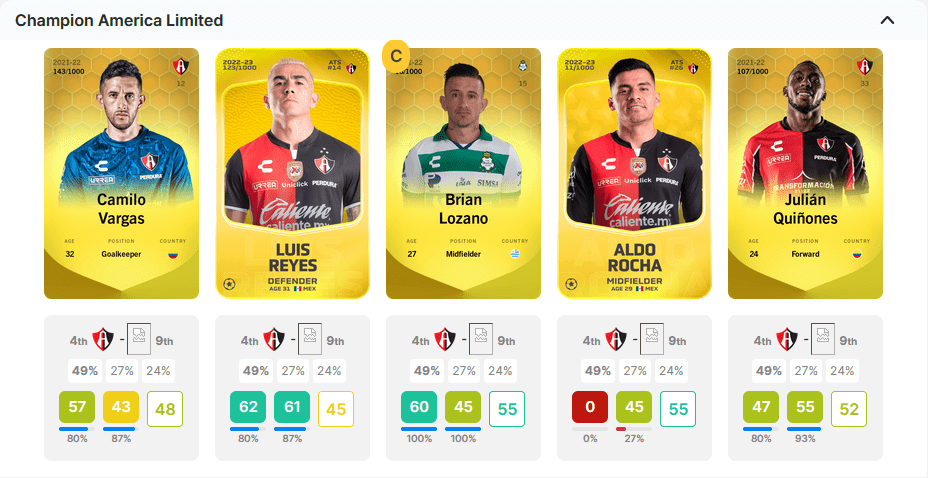Click the red 27% progress bar under Aldo Rocha
The width and height of the screenshot is (928, 478).
[x=634, y=429]
